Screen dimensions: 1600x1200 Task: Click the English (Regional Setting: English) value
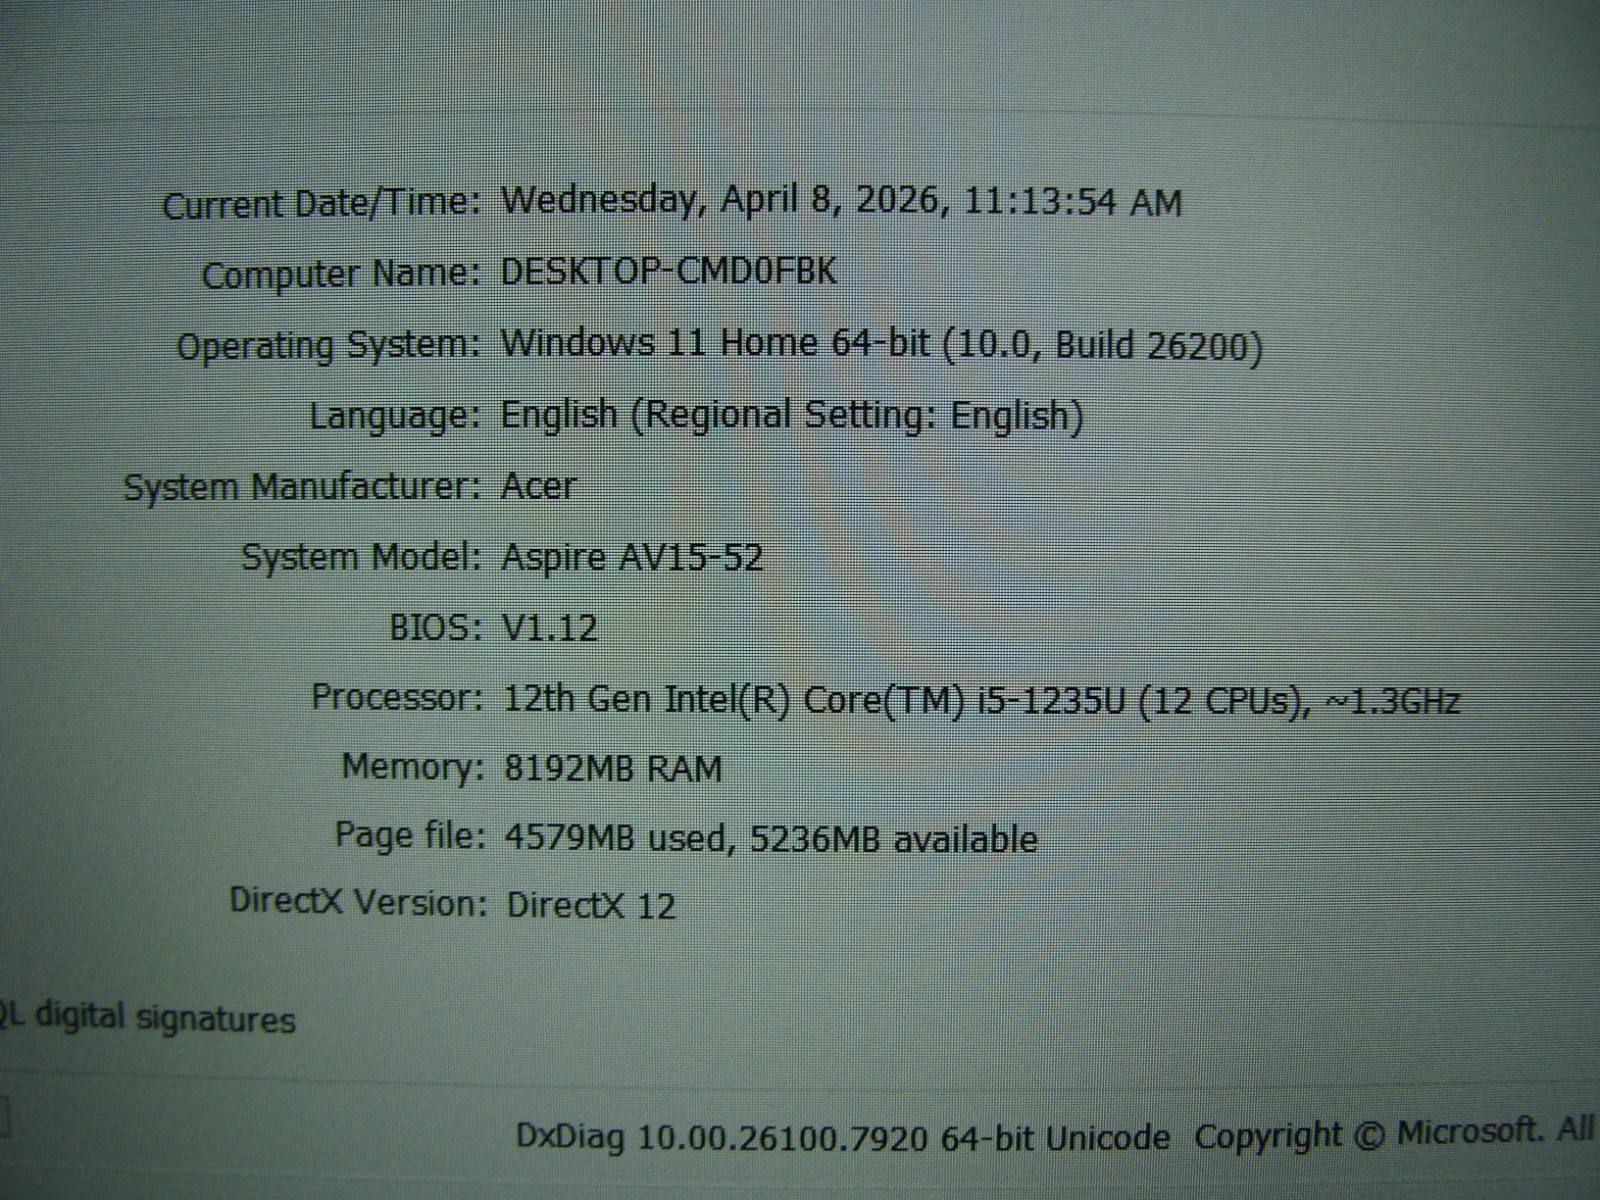[791, 415]
